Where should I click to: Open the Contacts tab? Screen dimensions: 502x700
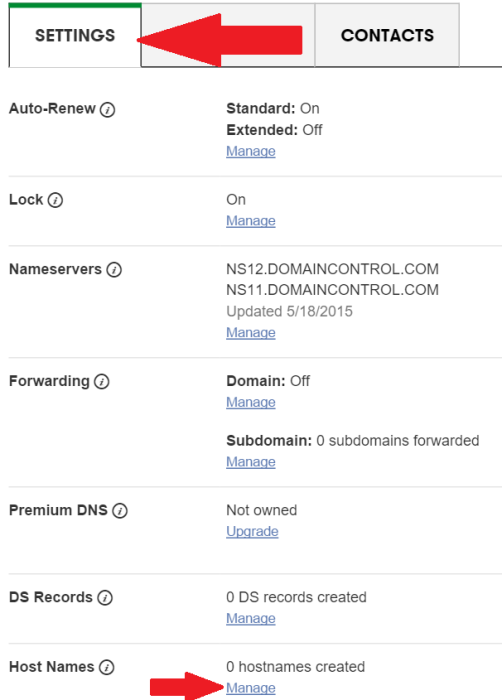pos(387,35)
